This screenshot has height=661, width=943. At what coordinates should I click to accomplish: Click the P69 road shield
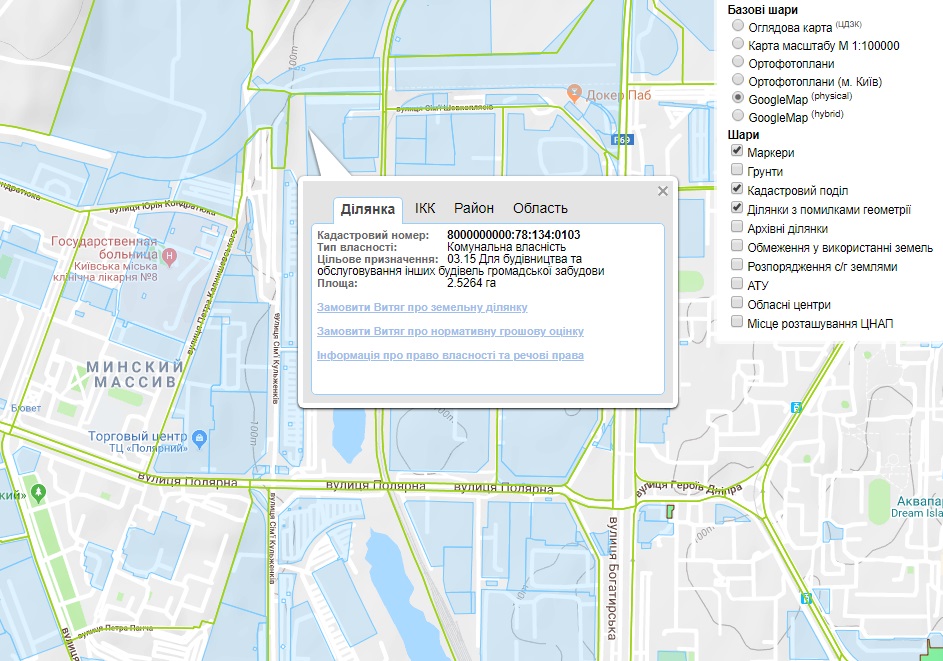tap(622, 141)
